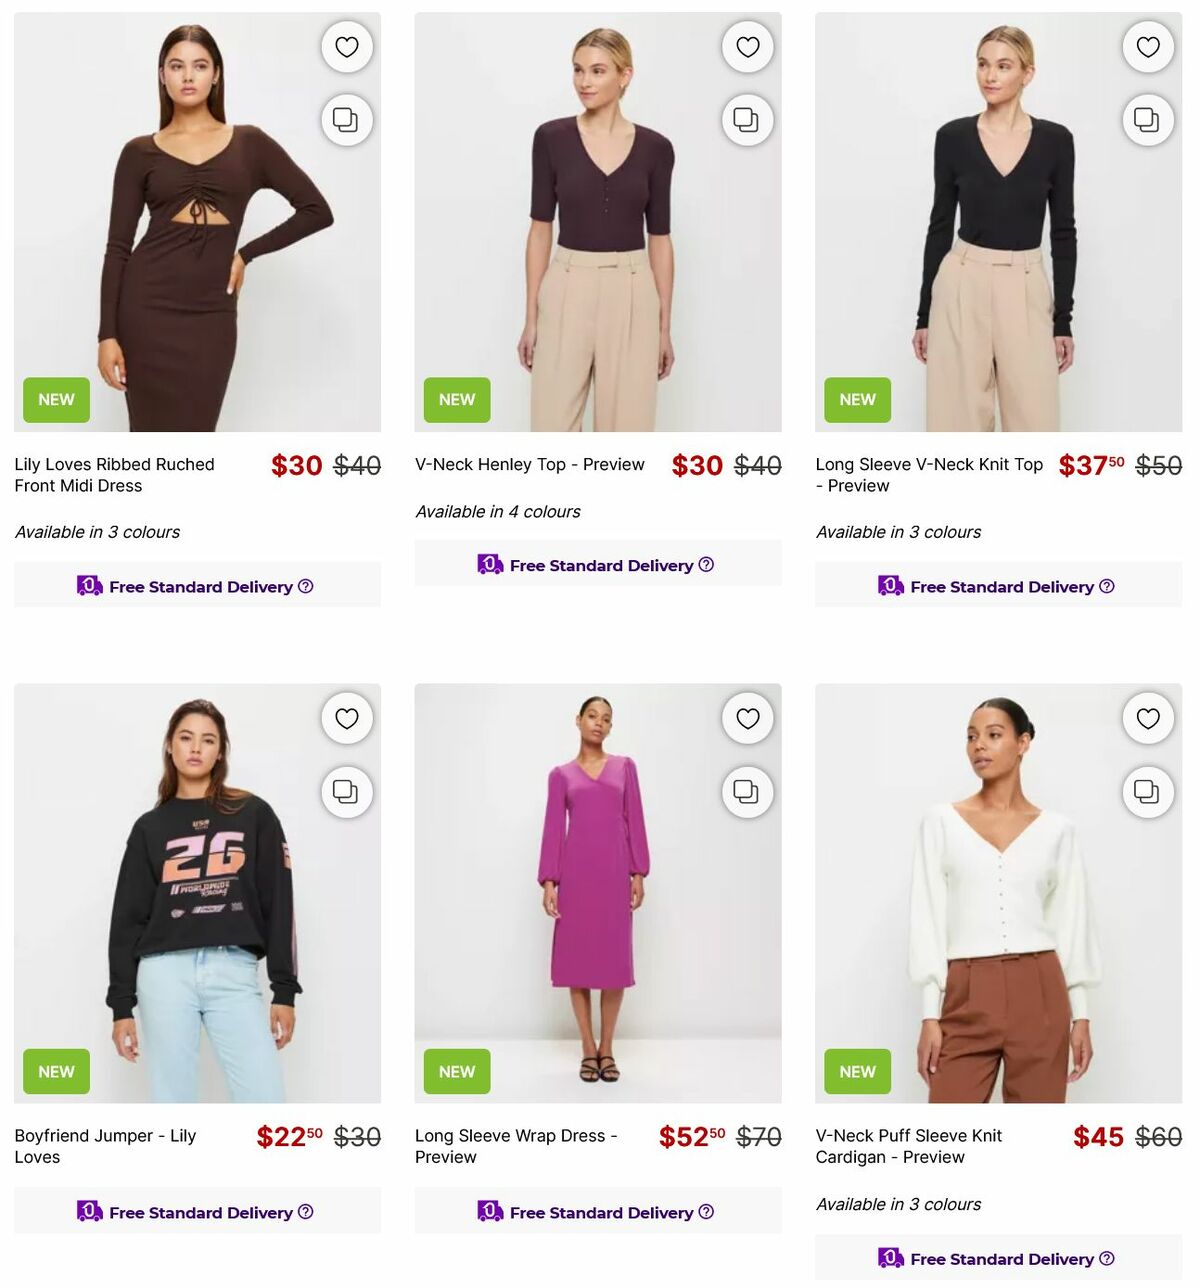Toggle wishlist heart on Boyfriend Jumper
1200x1288 pixels.
pyautogui.click(x=346, y=718)
